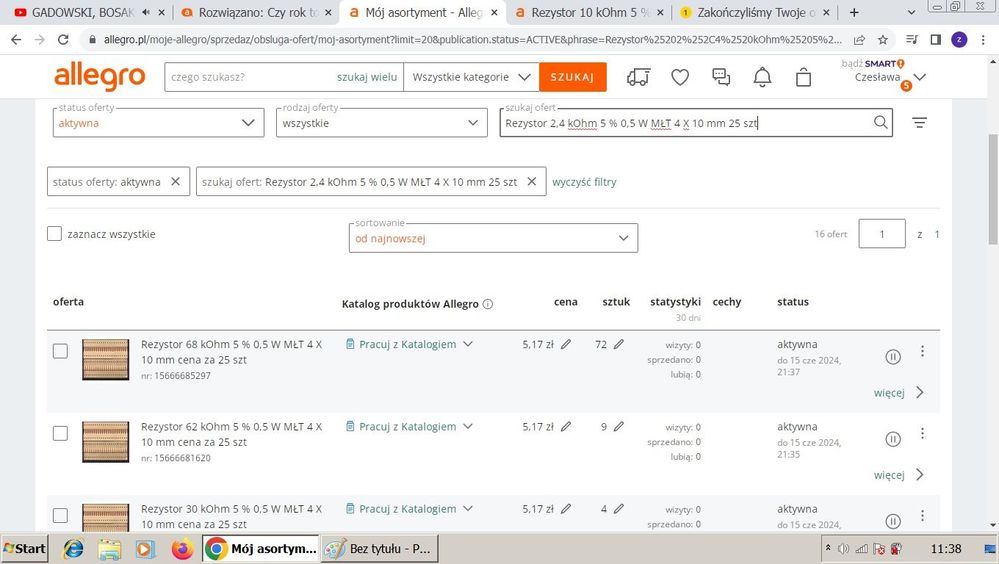
Task: Select checkbox for Rezystor 30 kOhm offer
Action: point(60,516)
